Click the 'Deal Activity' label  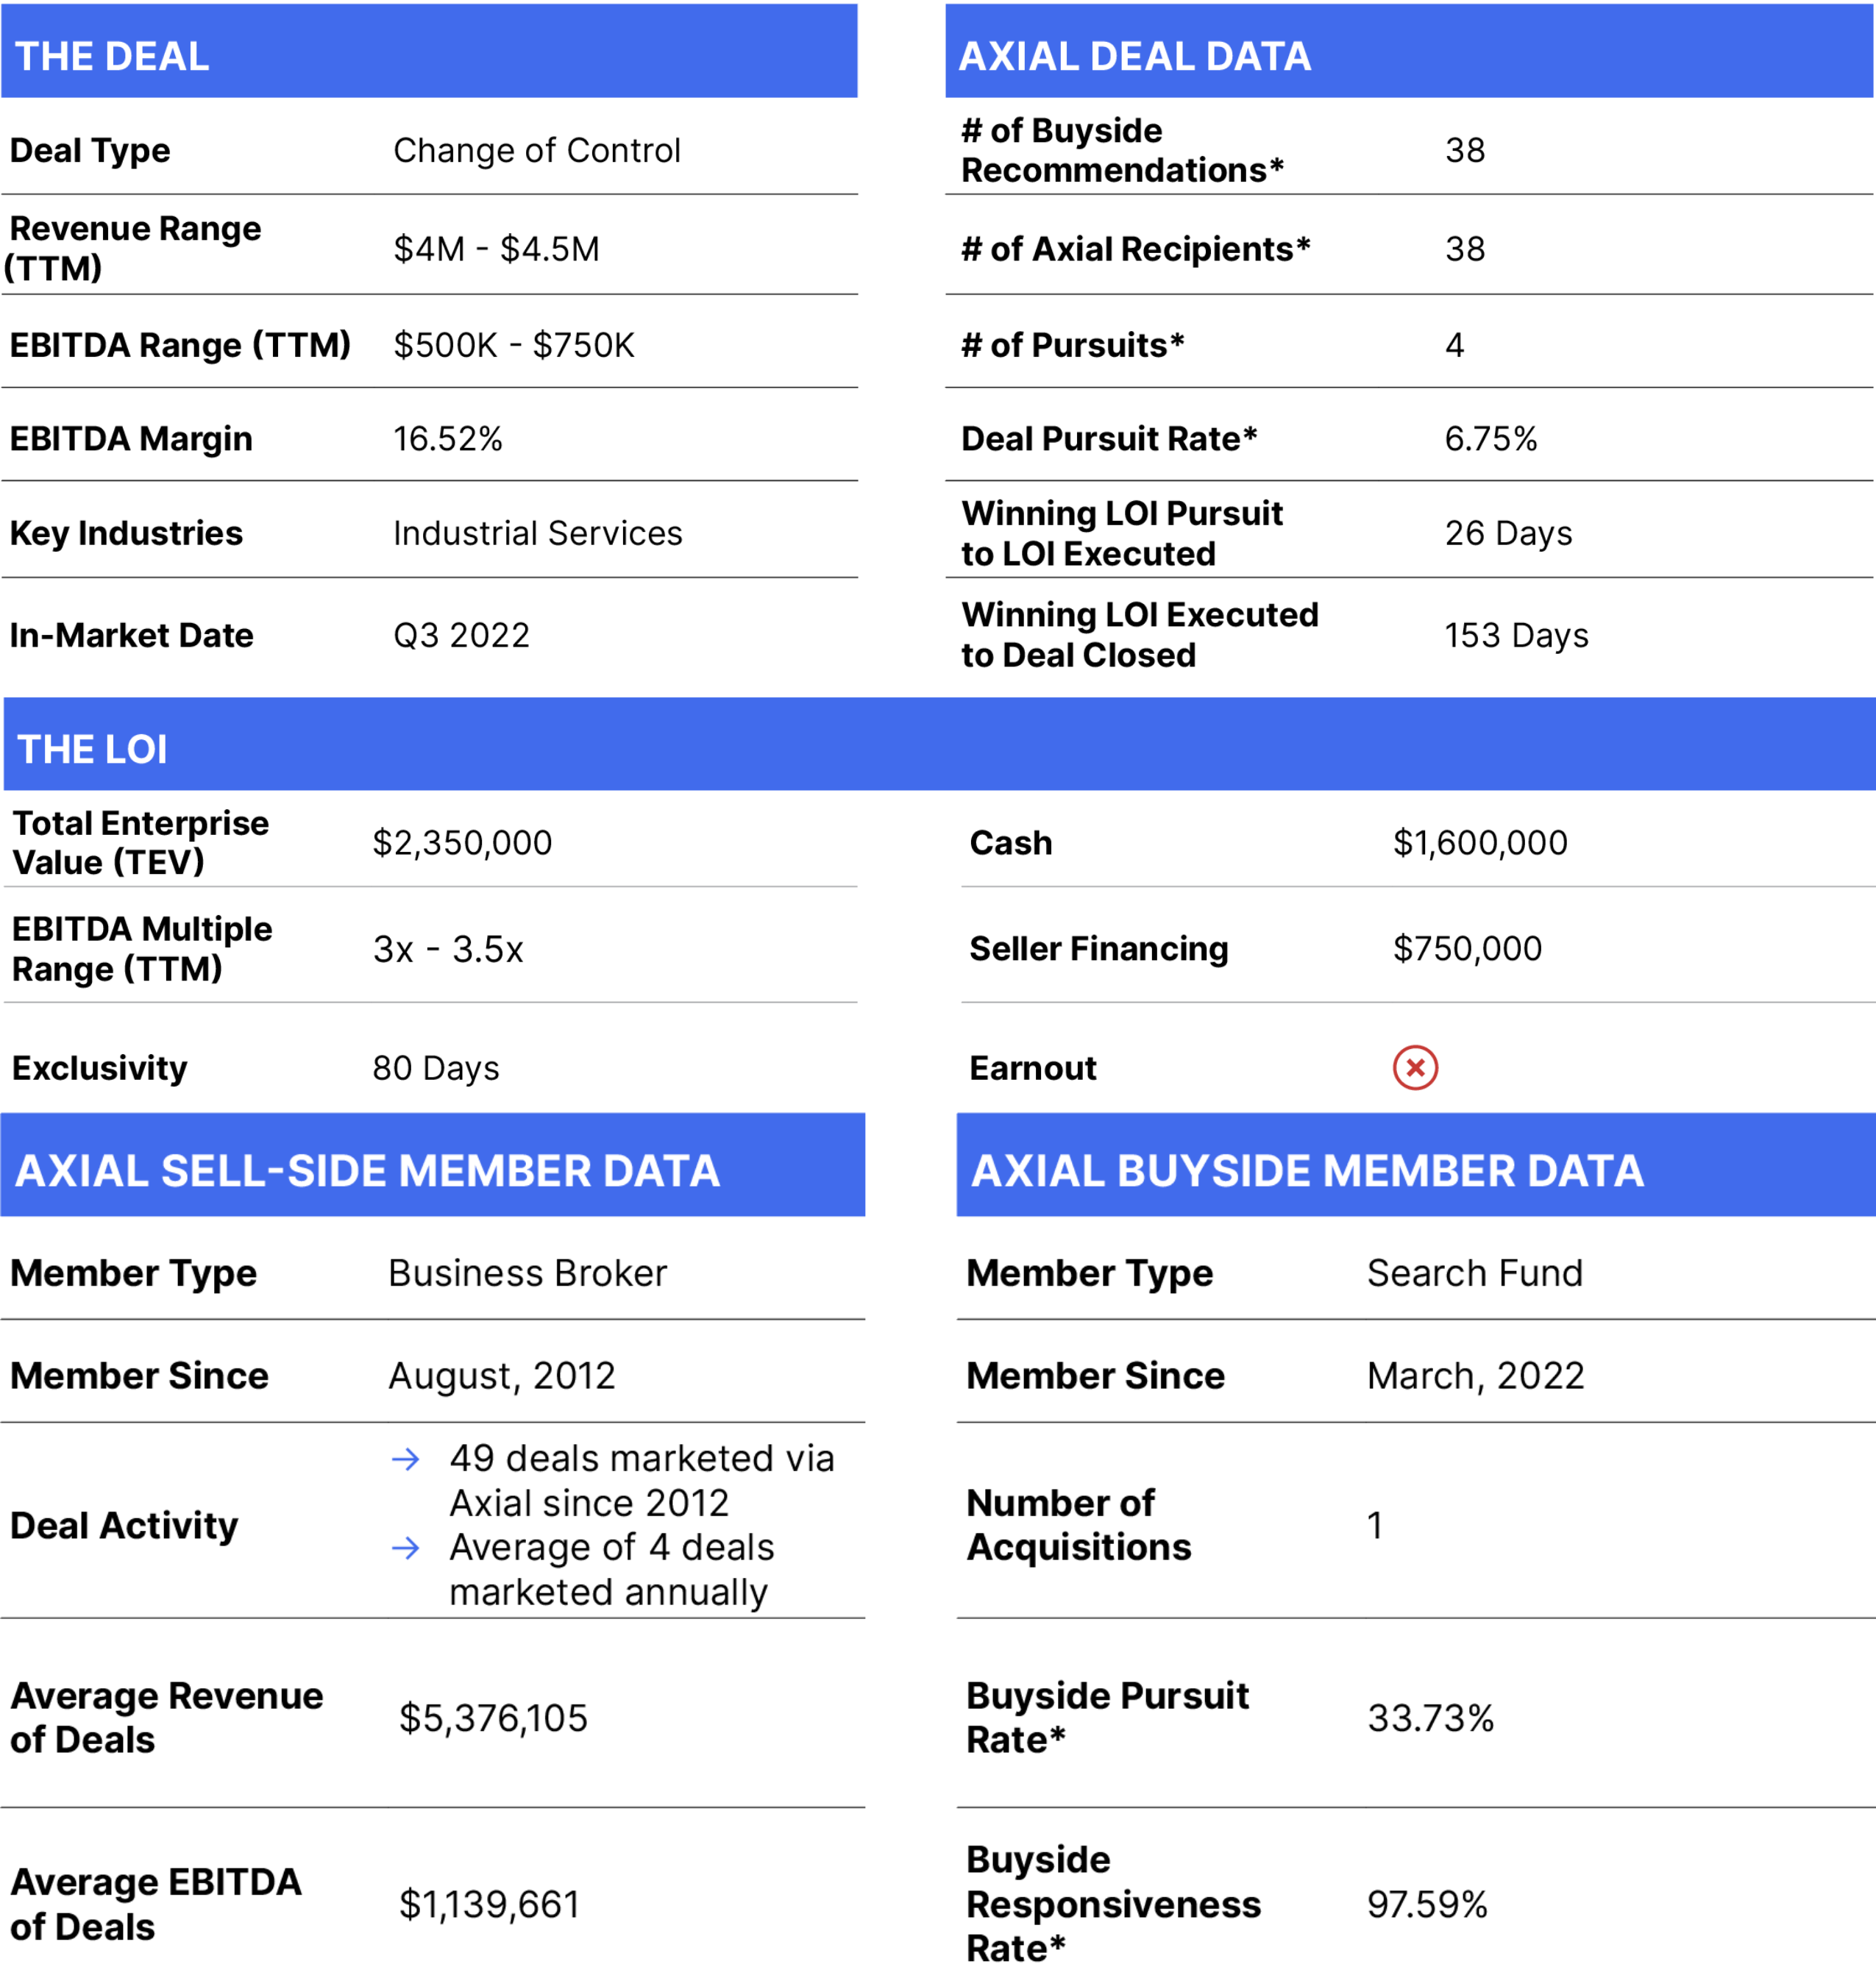(124, 1526)
